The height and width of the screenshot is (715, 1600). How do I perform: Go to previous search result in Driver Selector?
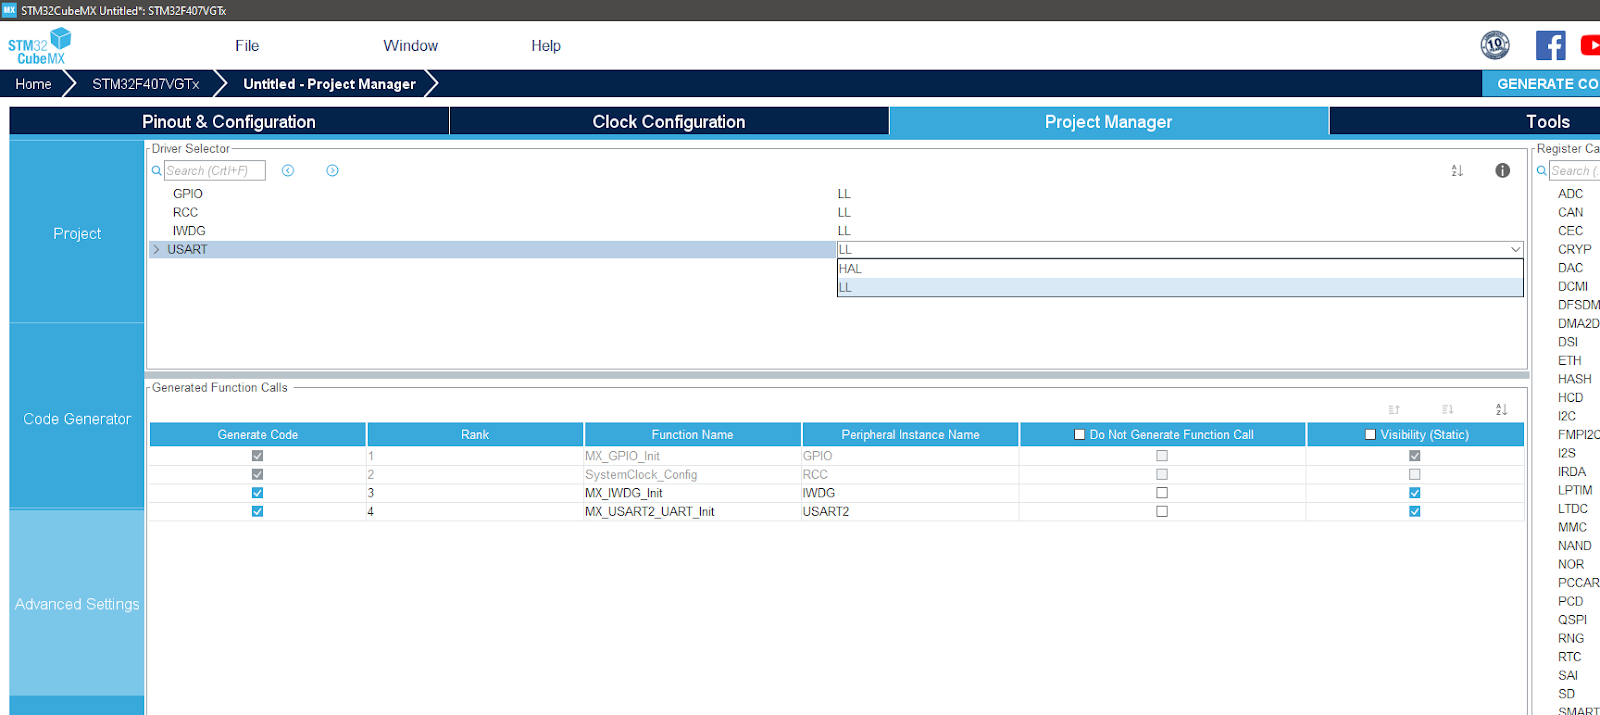pos(288,171)
